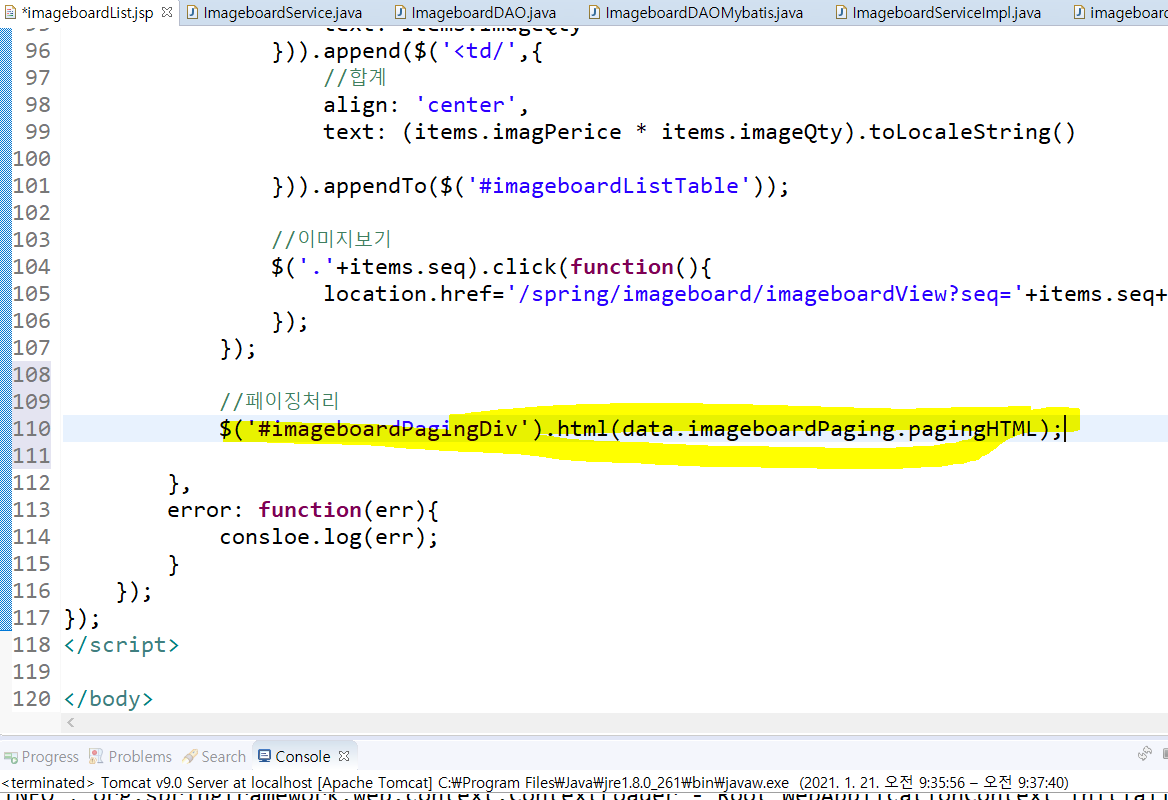Open the ImageboardDAOMybatis.java tab
This screenshot has width=1168, height=800.
point(704,13)
